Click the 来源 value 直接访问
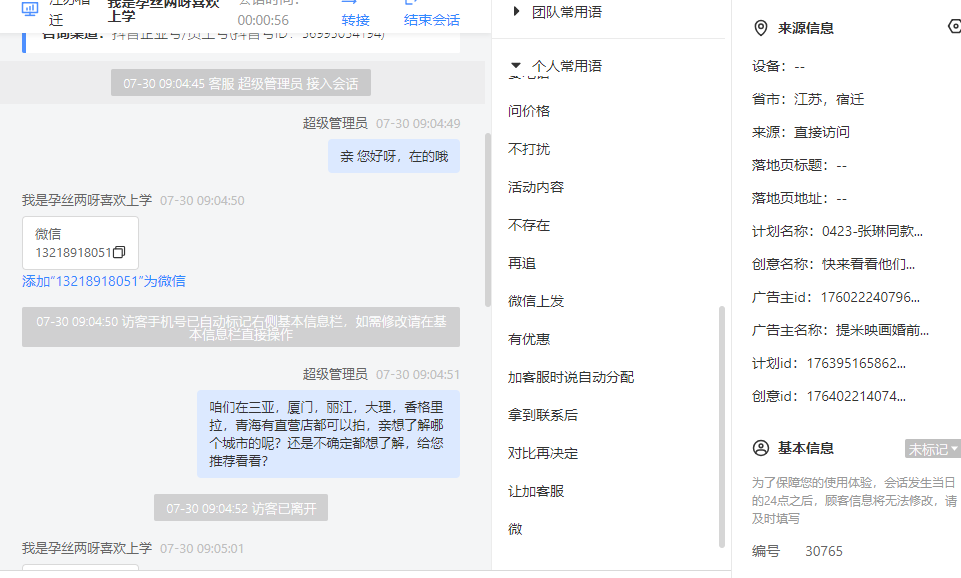 pos(821,132)
